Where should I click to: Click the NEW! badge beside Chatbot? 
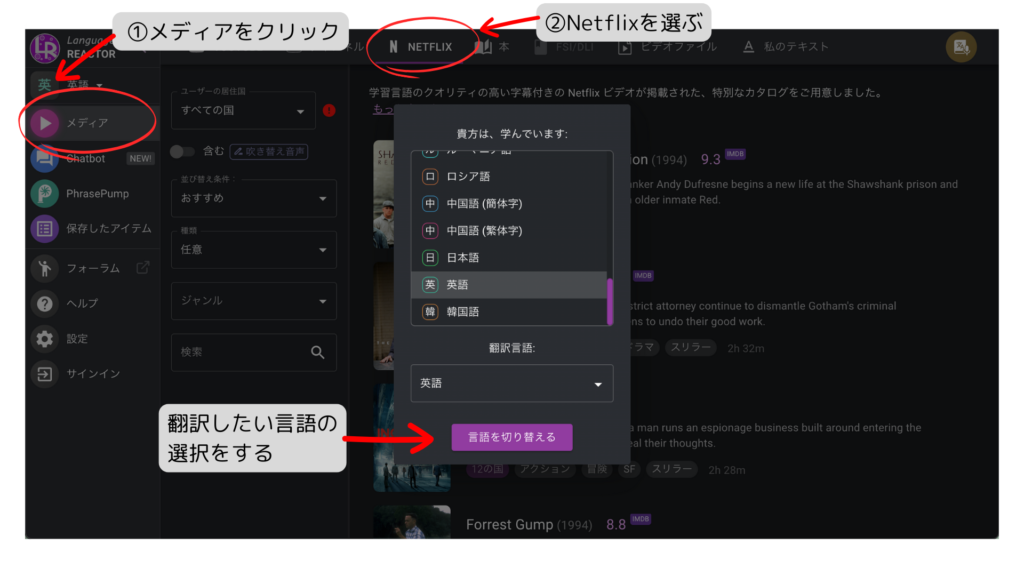point(140,159)
